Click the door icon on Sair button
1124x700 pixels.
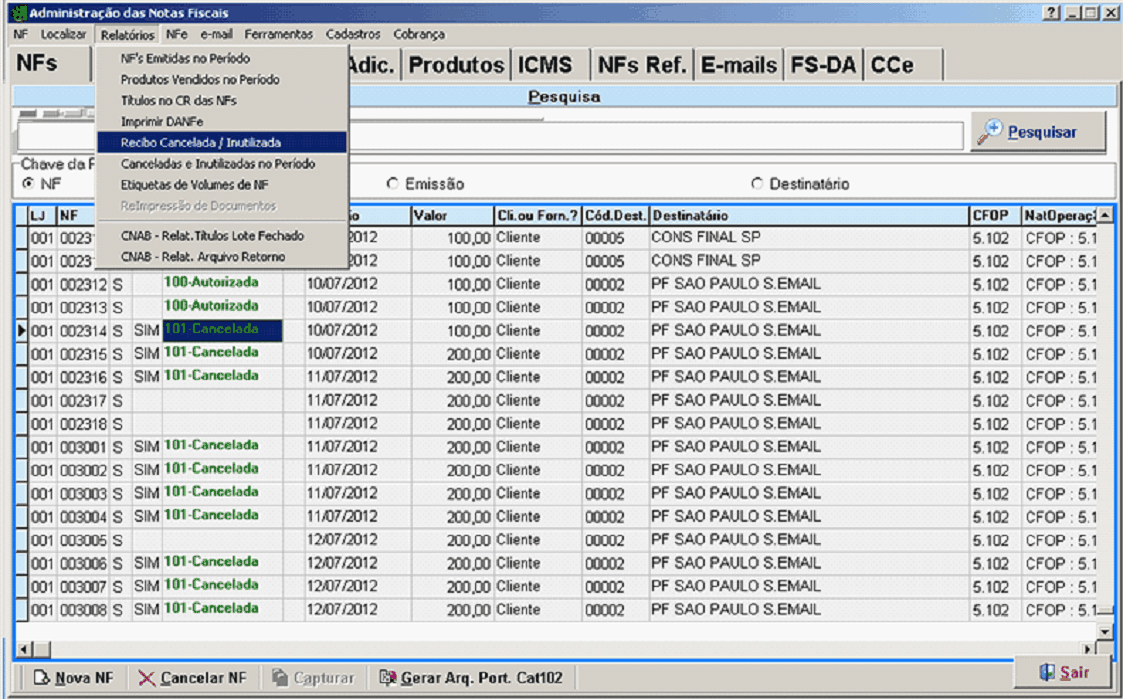coord(1047,672)
